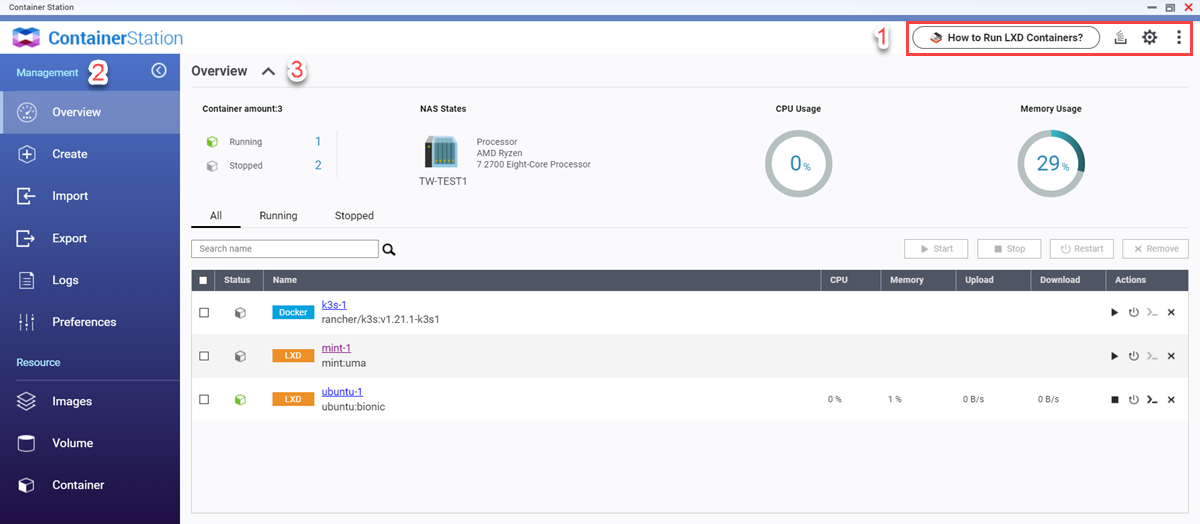Click power icon in ubuntu-1 row

(1134, 399)
